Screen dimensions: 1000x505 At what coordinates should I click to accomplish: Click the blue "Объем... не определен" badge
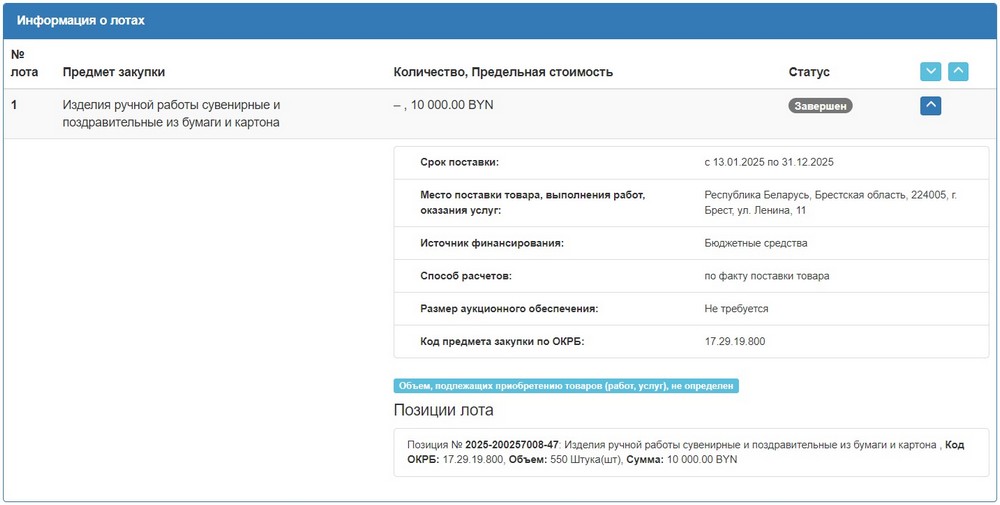coord(566,386)
